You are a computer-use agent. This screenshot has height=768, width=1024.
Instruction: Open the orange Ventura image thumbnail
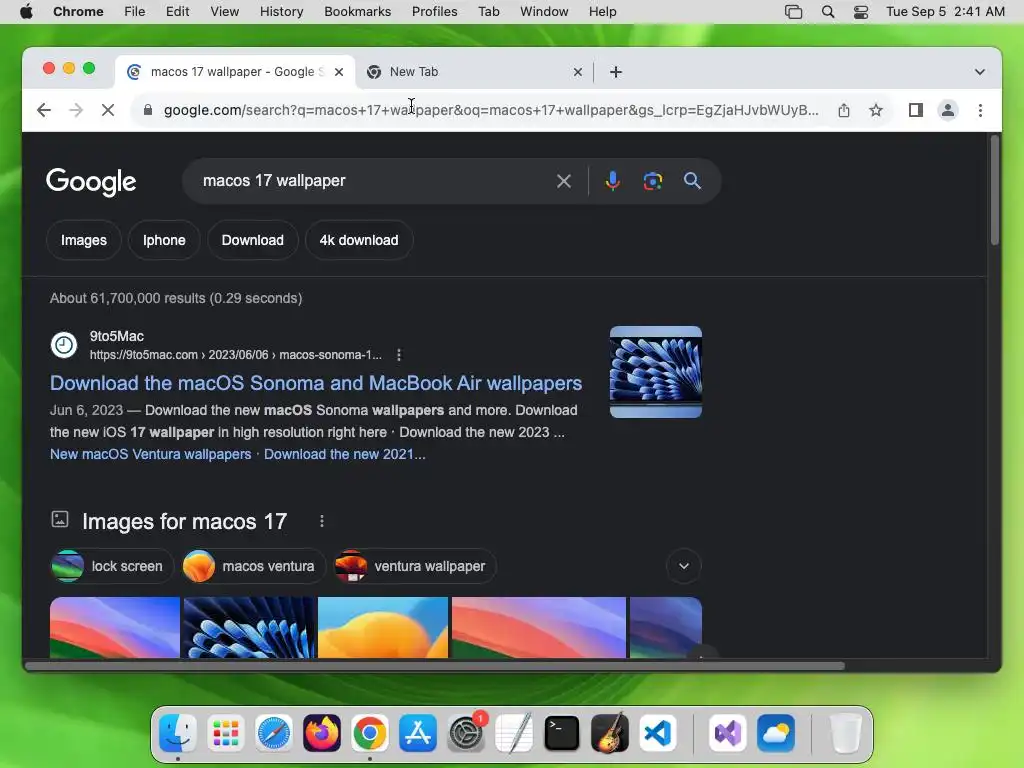point(383,628)
